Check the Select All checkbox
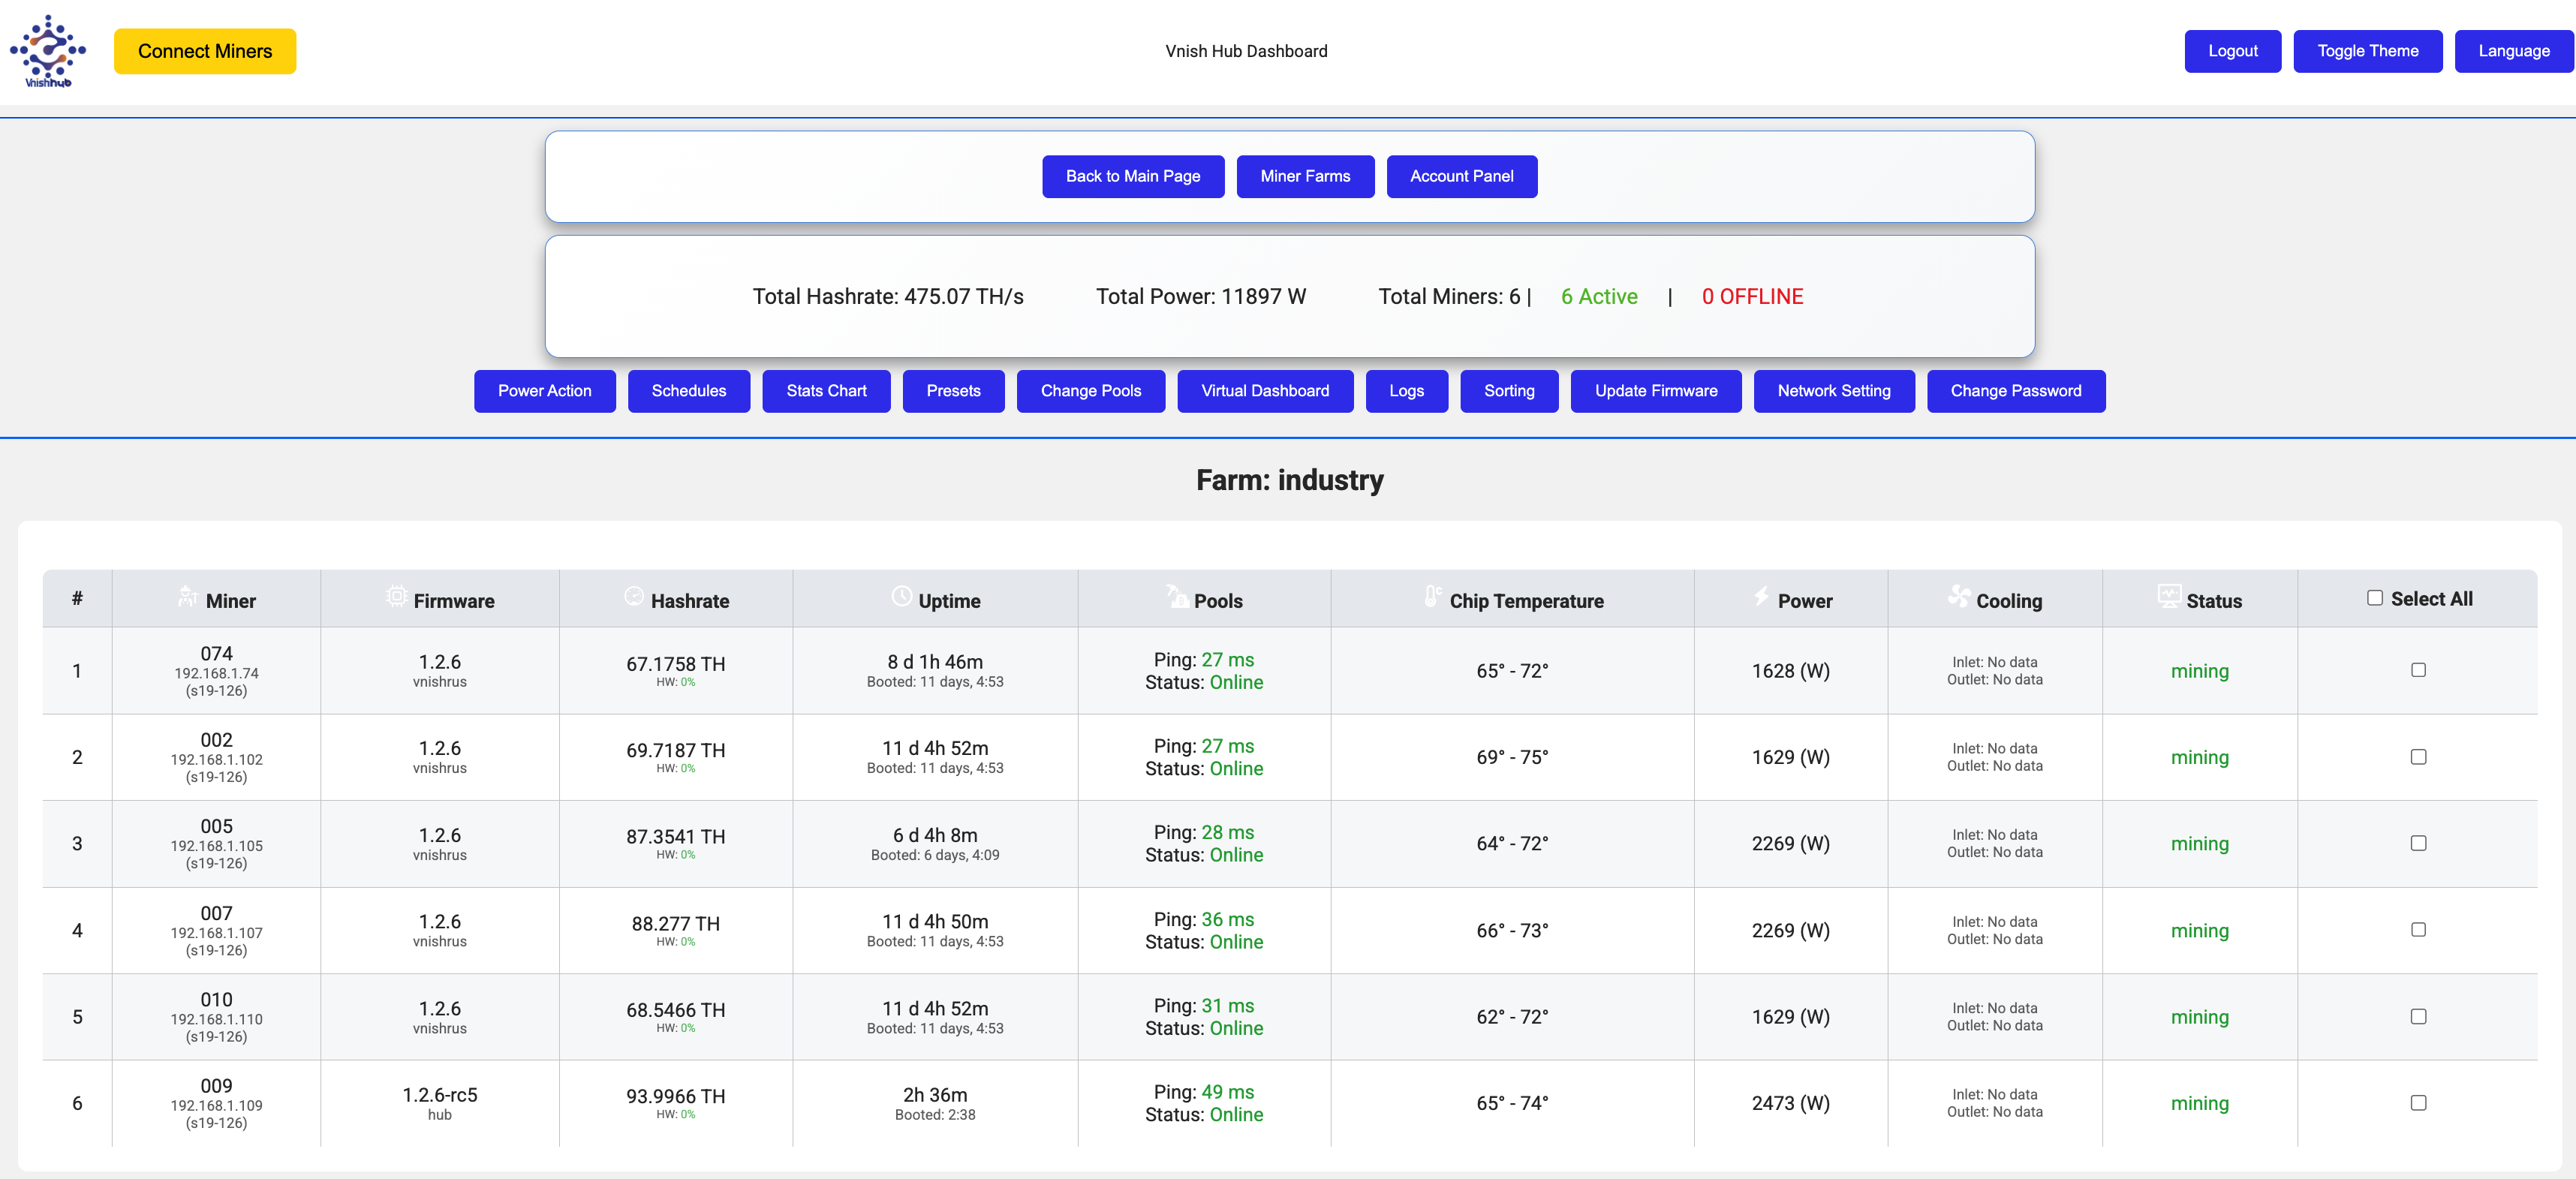 pos(2375,598)
